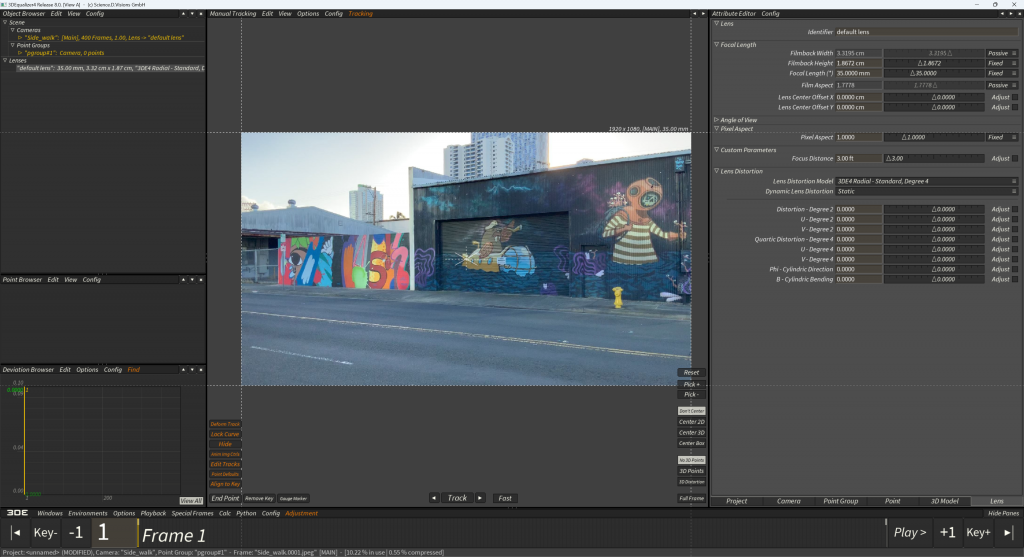Open the Lens Distortion Model dropdown
The height and width of the screenshot is (557, 1024).
point(927,181)
